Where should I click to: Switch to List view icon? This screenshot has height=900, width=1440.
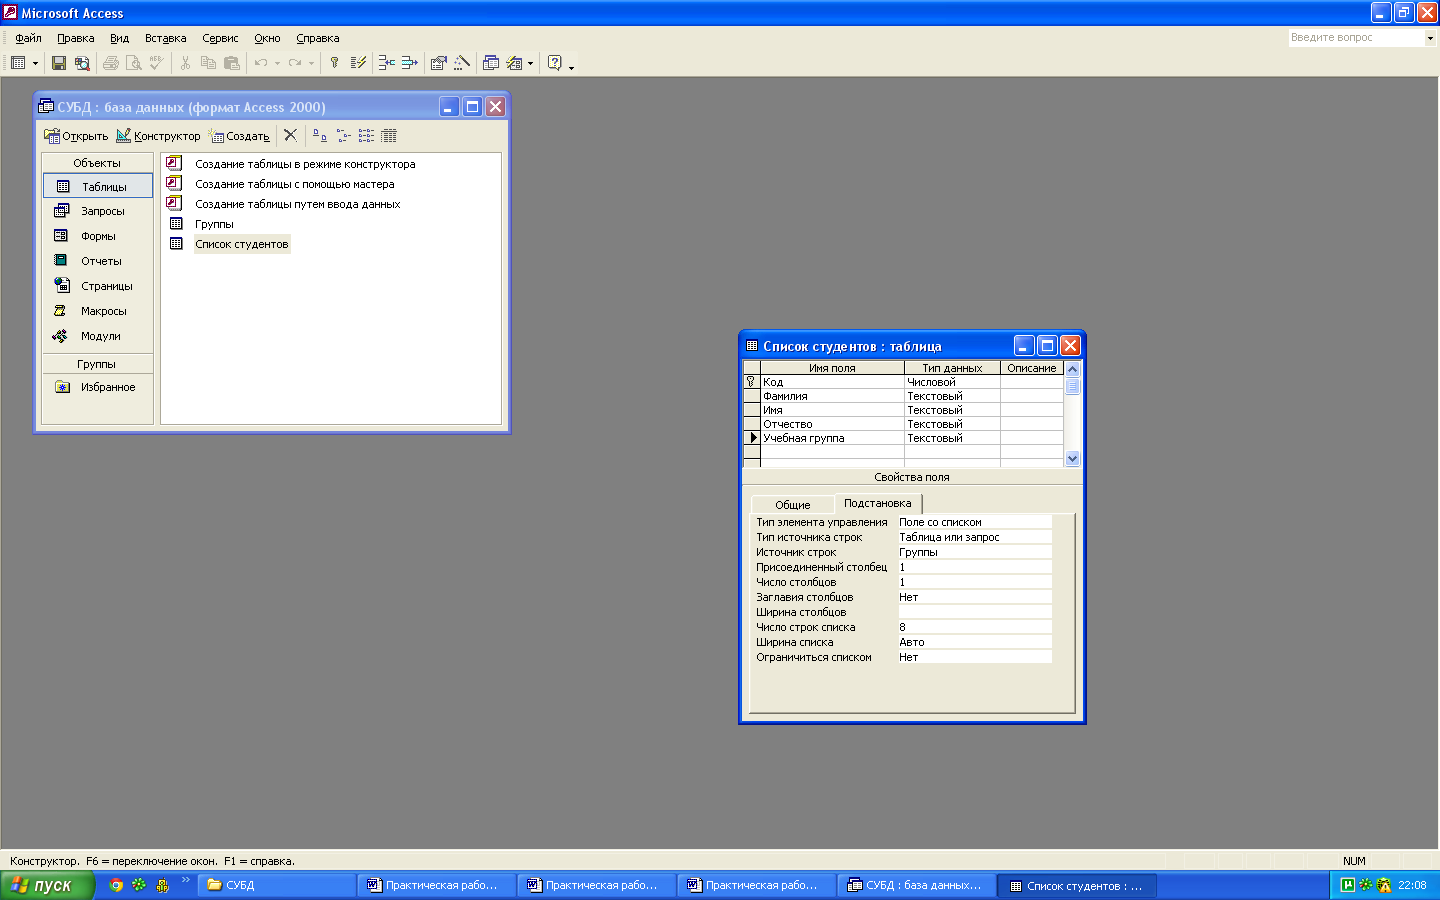coord(366,135)
